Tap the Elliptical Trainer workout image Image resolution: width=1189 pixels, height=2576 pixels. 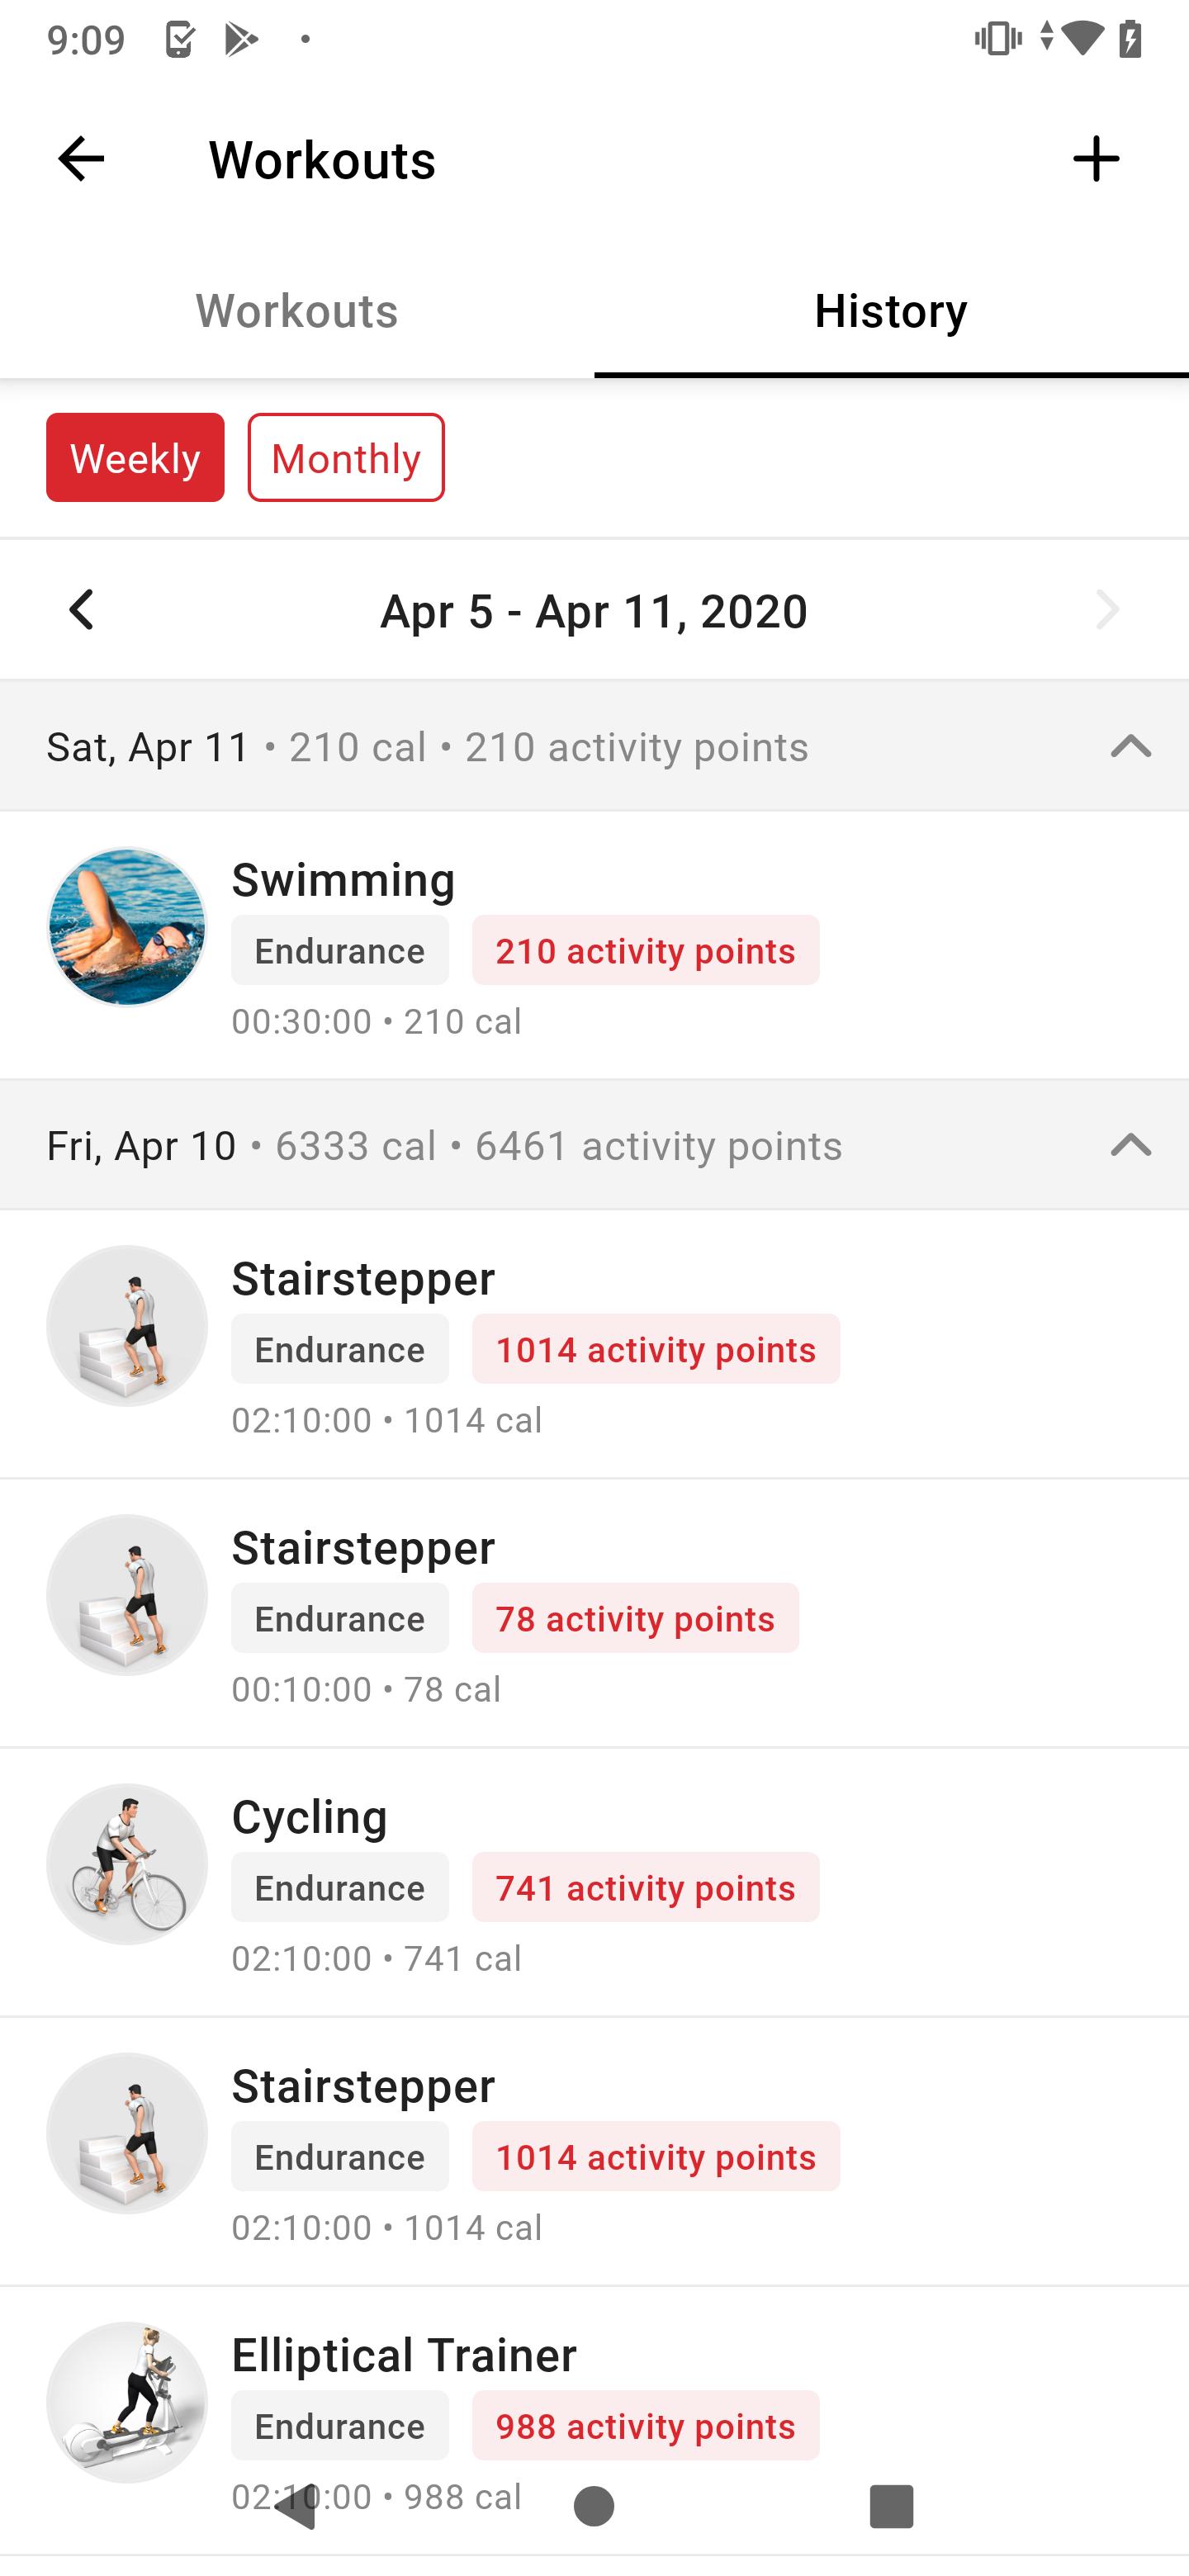[127, 2402]
